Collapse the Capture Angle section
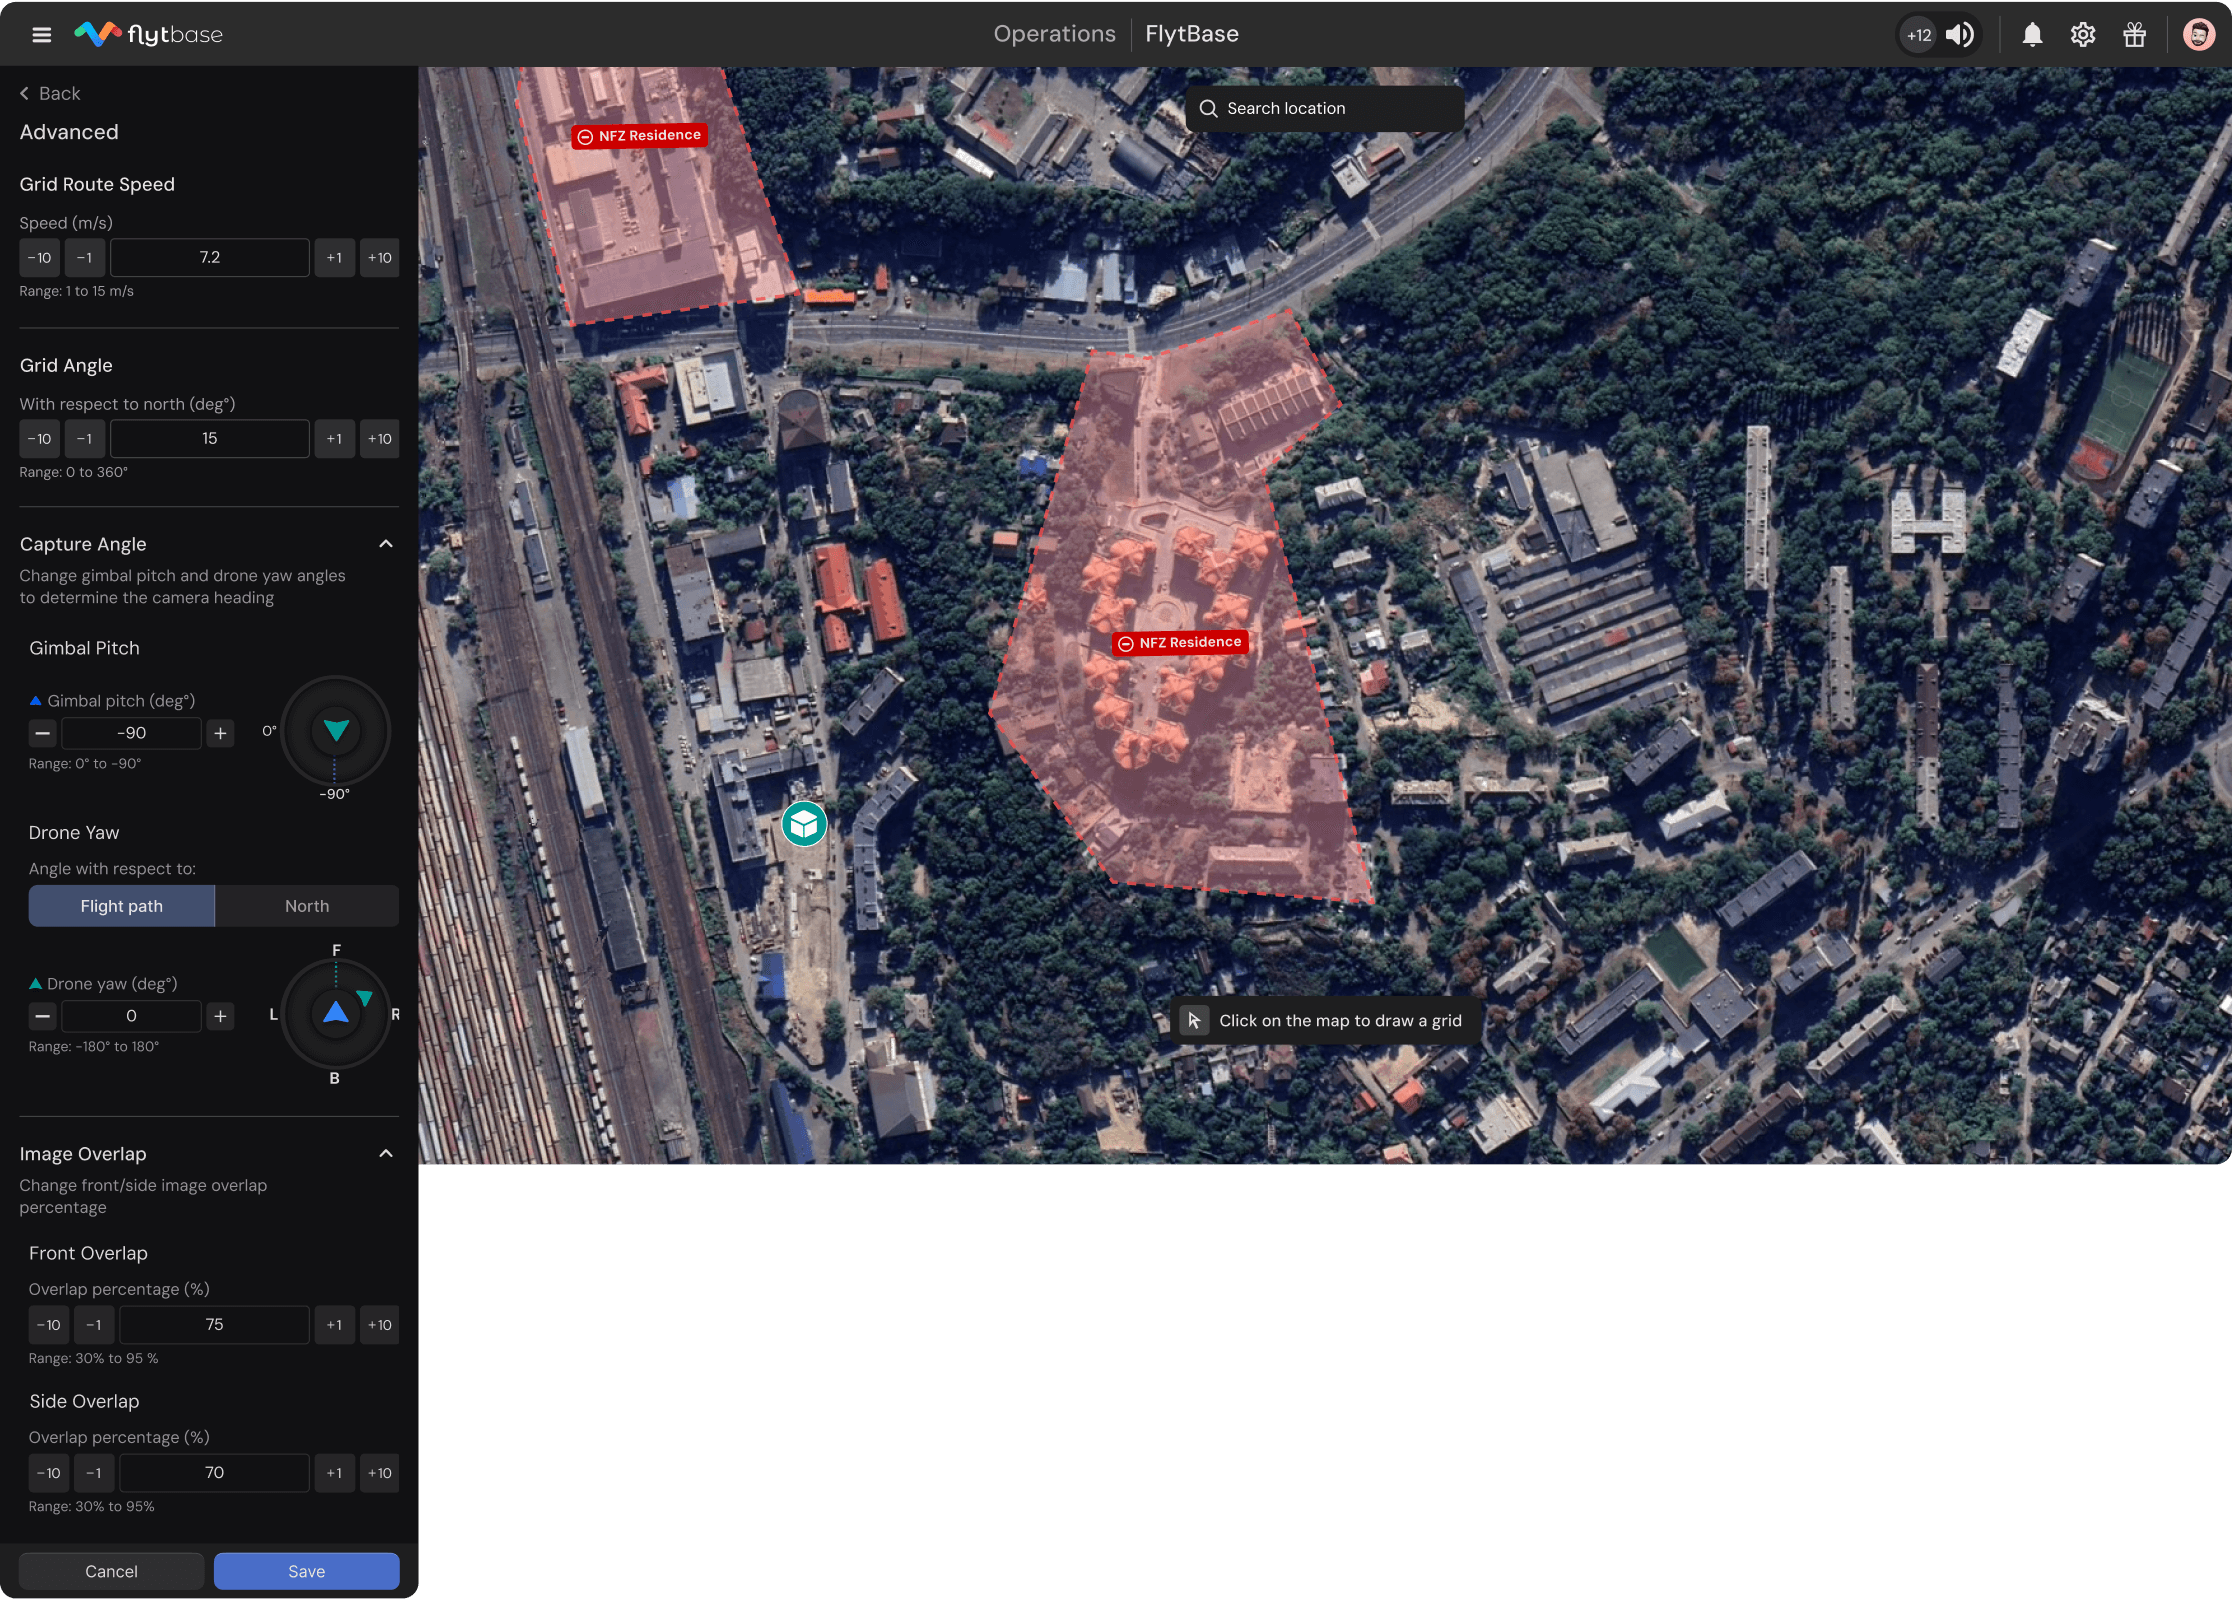 pyautogui.click(x=386, y=544)
